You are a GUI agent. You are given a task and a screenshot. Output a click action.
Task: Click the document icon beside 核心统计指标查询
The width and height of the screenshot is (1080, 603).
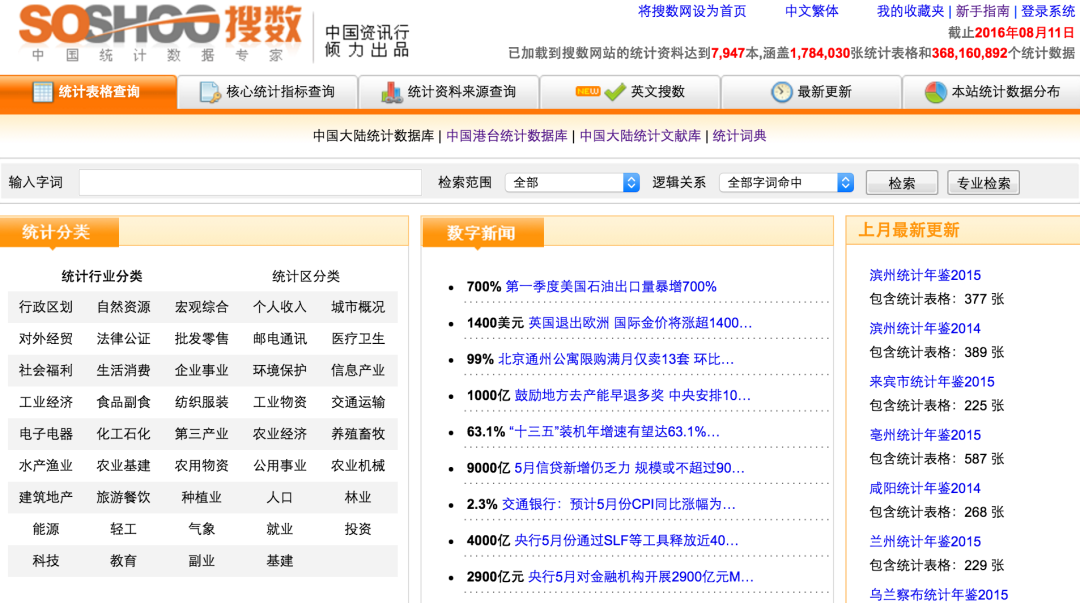click(209, 92)
